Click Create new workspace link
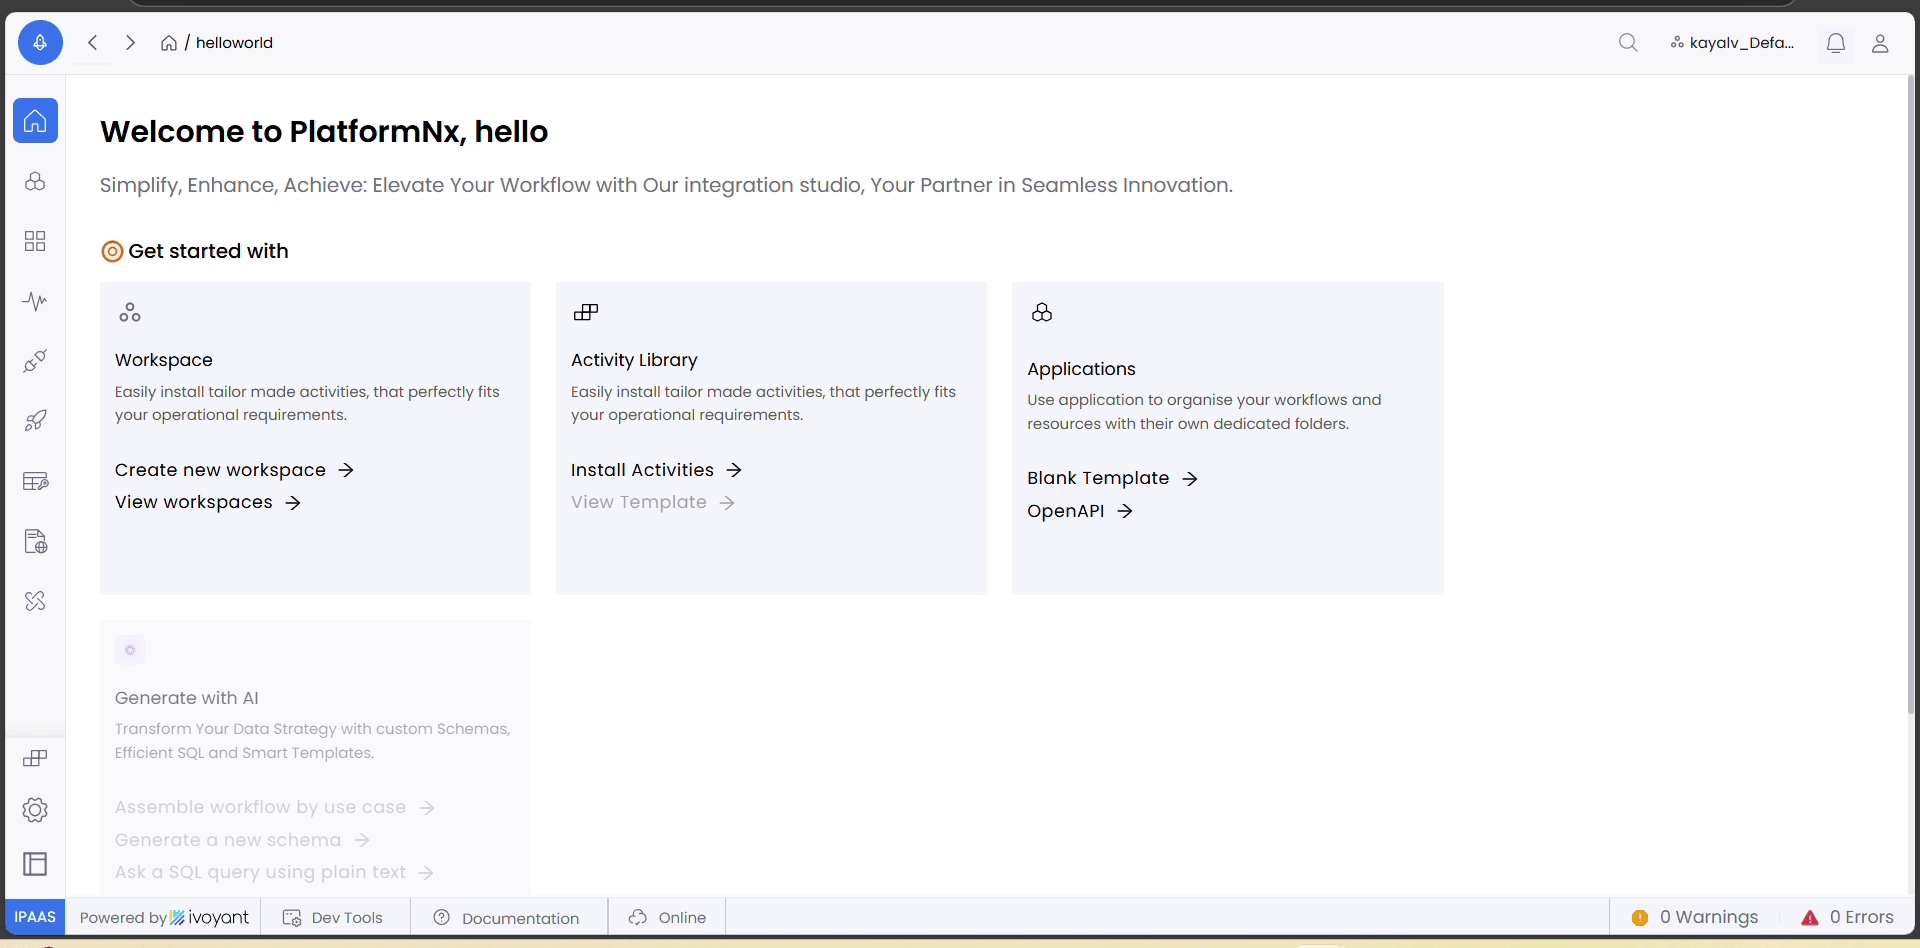 pyautogui.click(x=234, y=470)
